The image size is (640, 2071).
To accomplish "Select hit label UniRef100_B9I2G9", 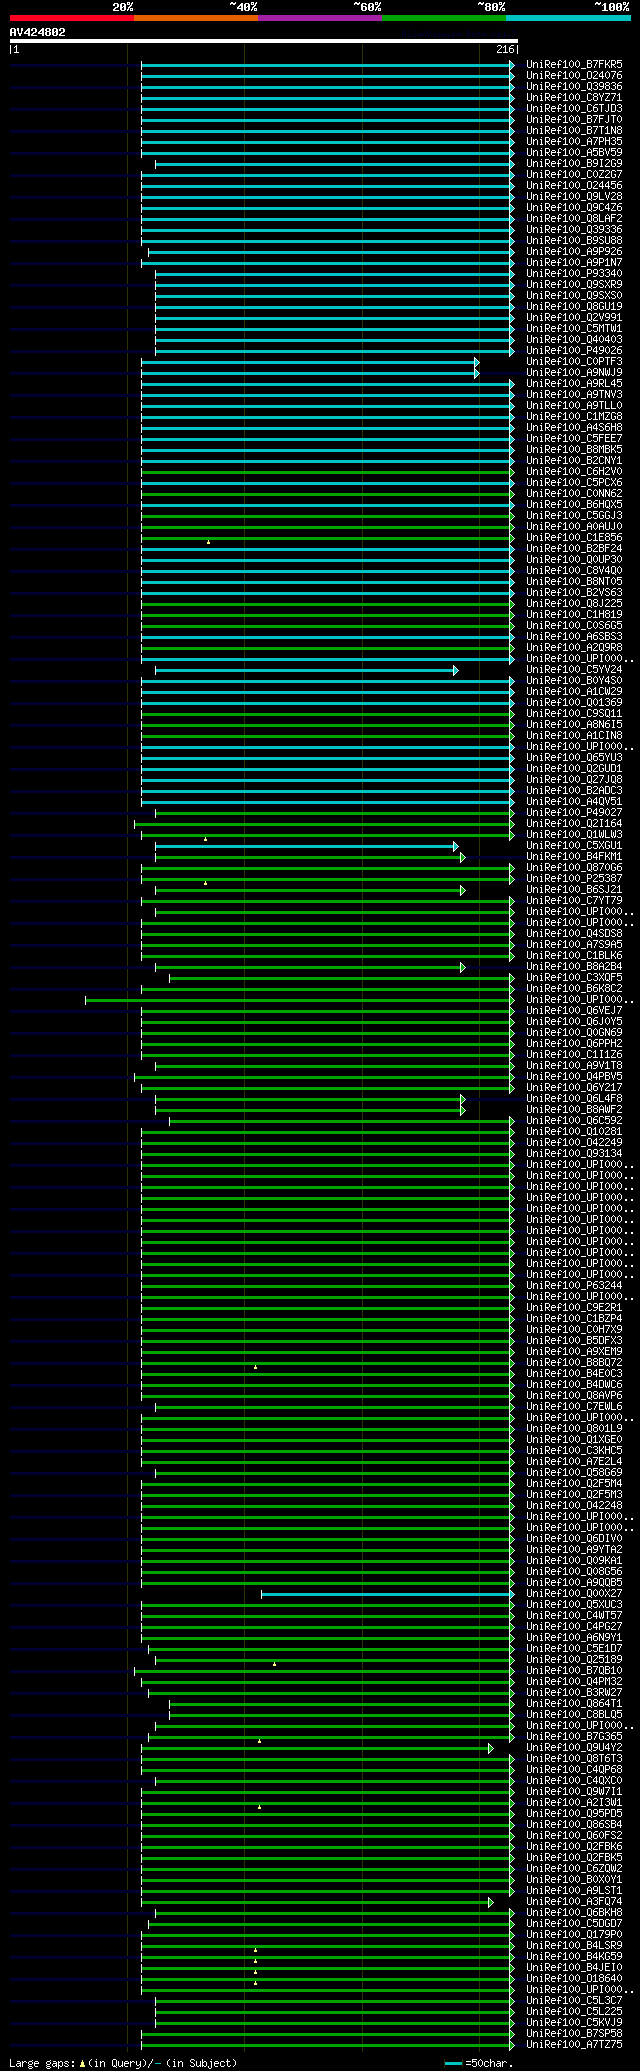I will pyautogui.click(x=574, y=164).
